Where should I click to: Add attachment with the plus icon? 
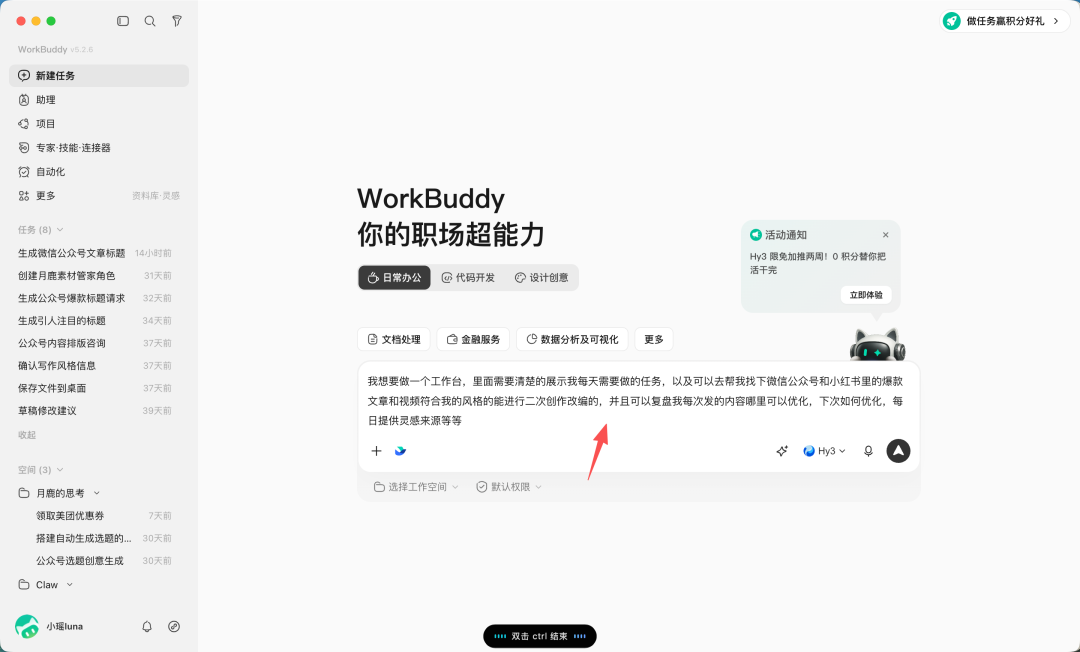click(x=376, y=451)
